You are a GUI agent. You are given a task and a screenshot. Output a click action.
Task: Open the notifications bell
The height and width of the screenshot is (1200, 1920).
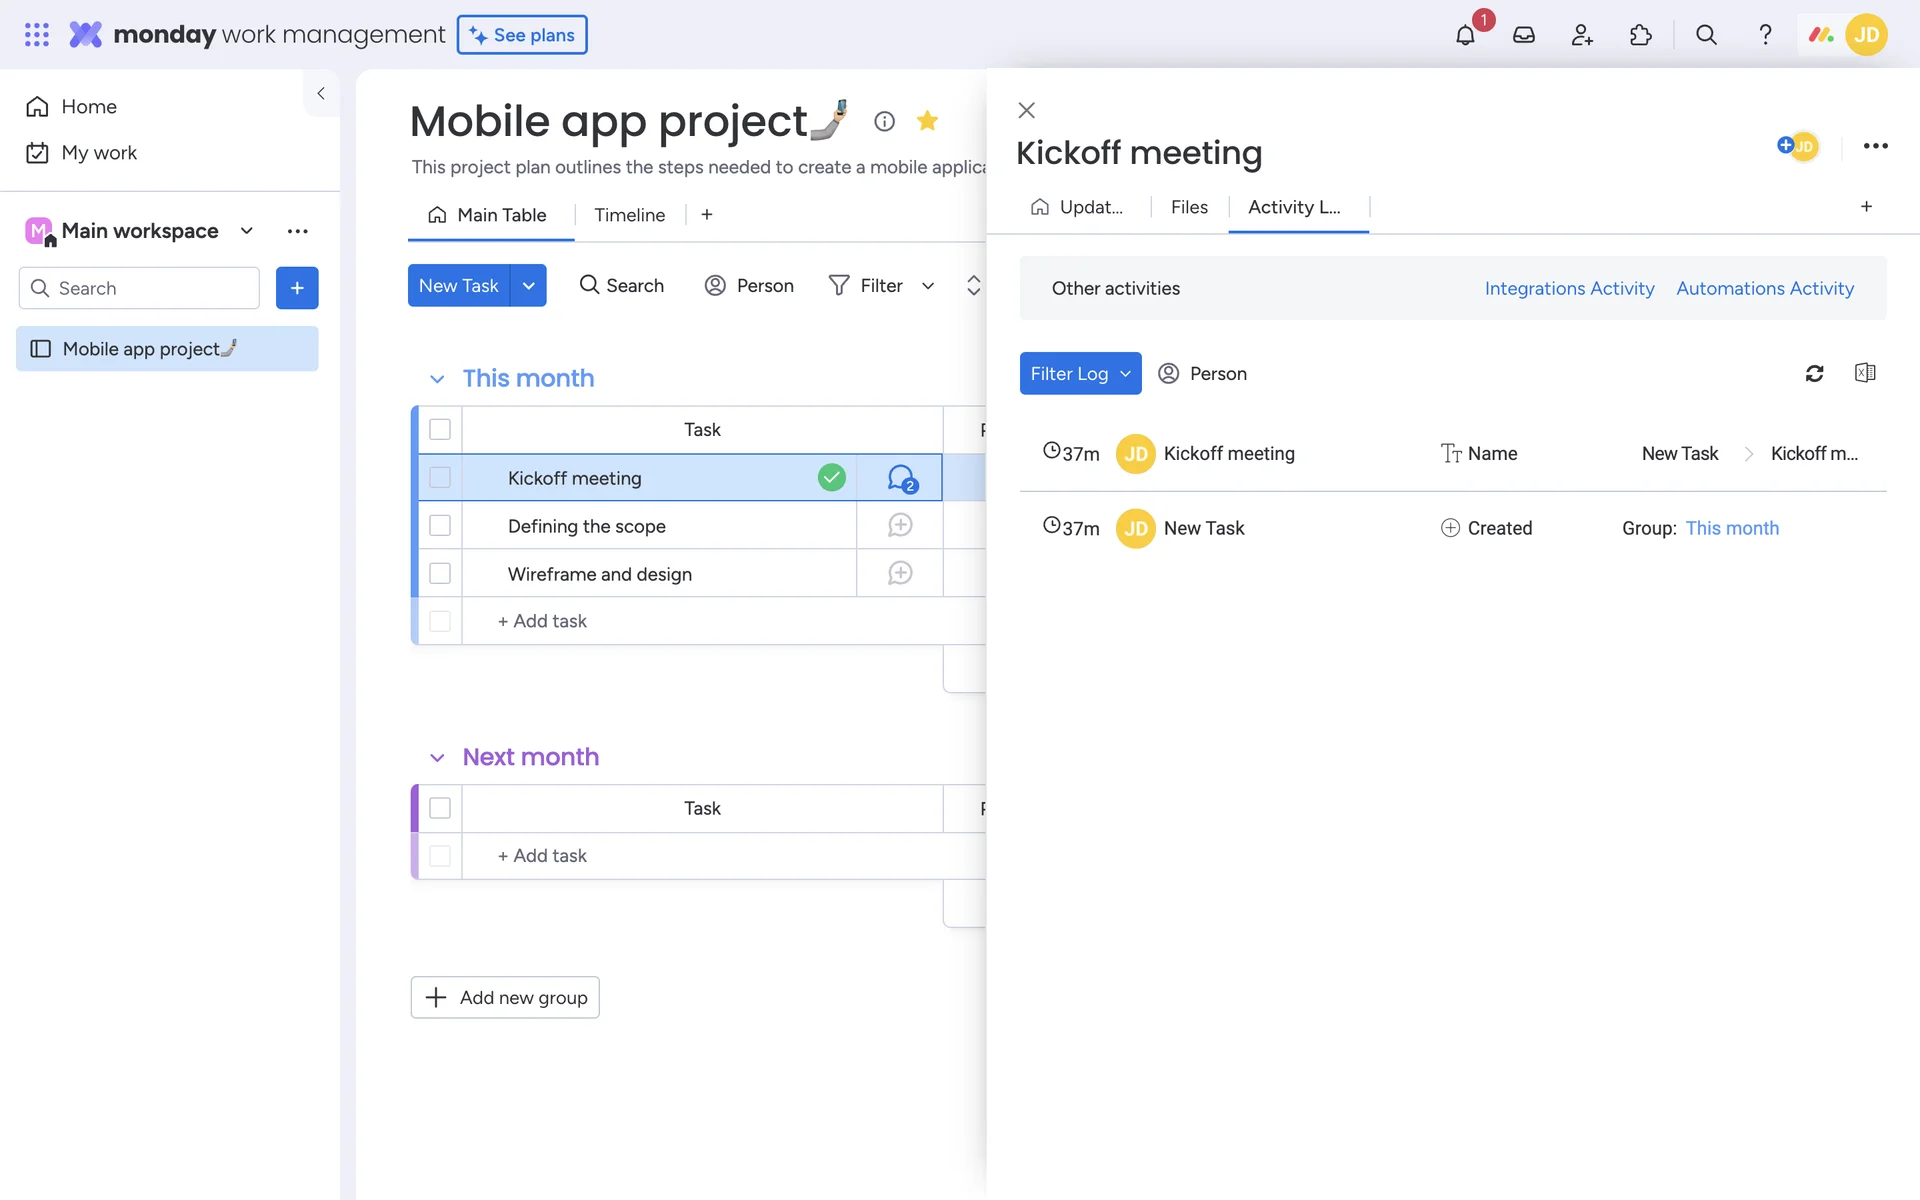point(1465,35)
